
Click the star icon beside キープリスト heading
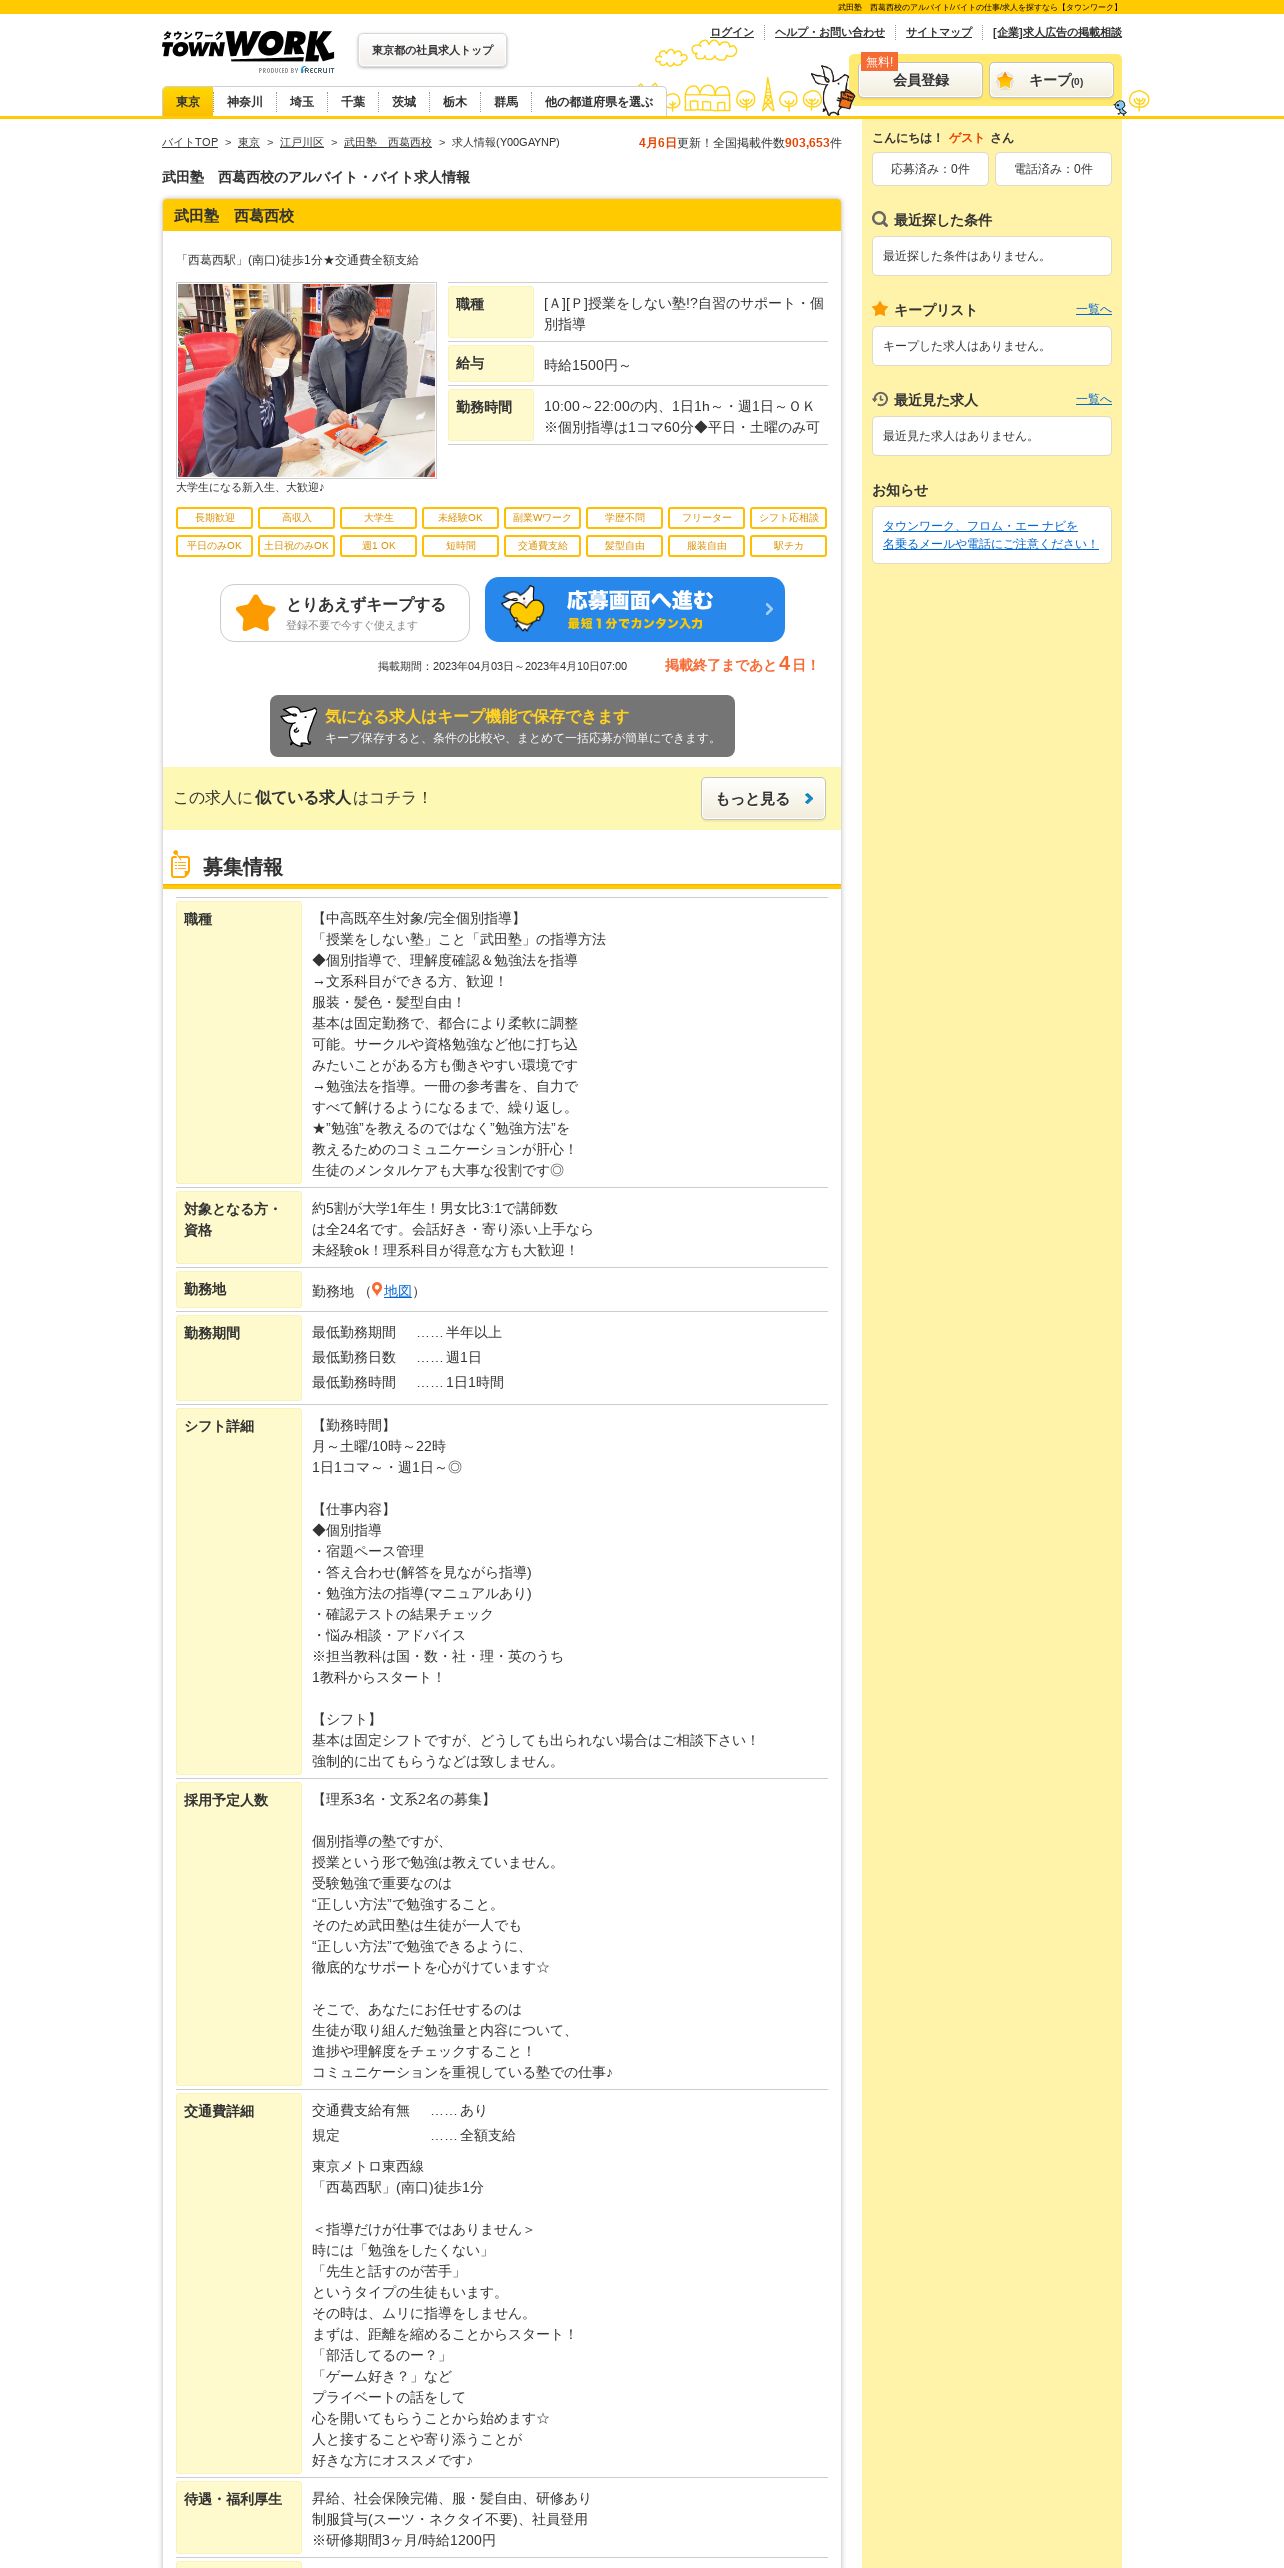click(880, 309)
